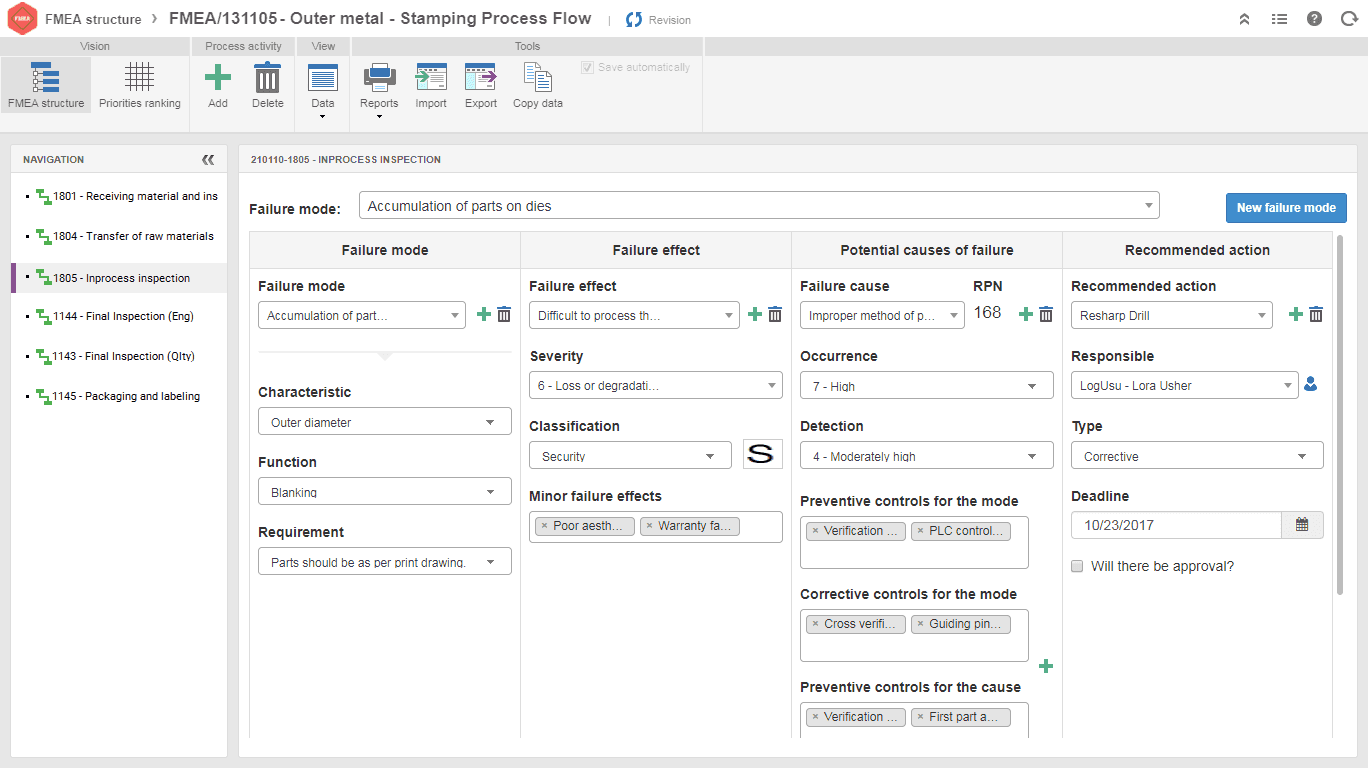This screenshot has height=768, width=1368.
Task: Click the Copy data tool
Action: coord(538,85)
